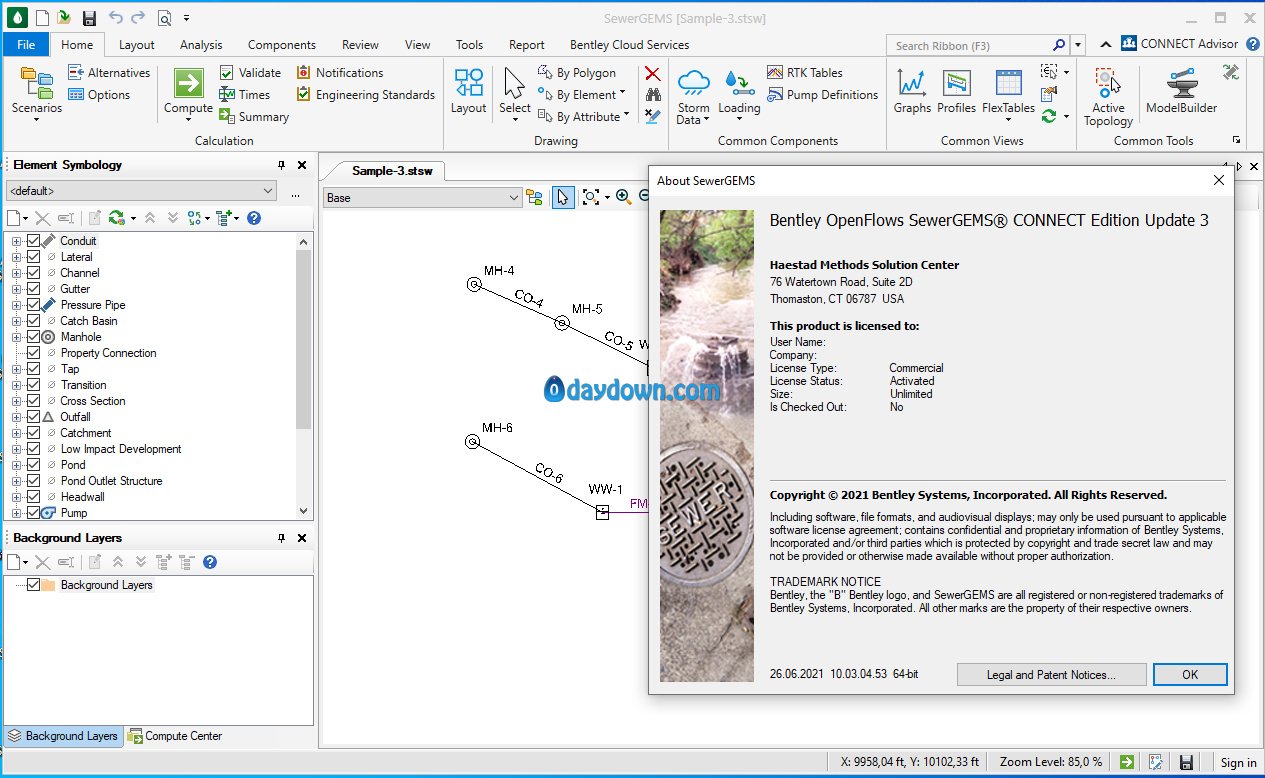
Task: Click OK in About SewerGEMS dialog
Action: [x=1190, y=674]
